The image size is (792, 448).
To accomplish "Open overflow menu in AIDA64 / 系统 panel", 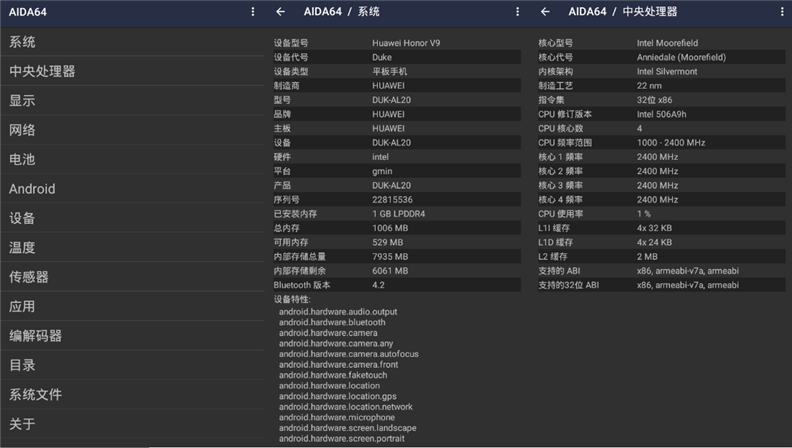I will [517, 12].
